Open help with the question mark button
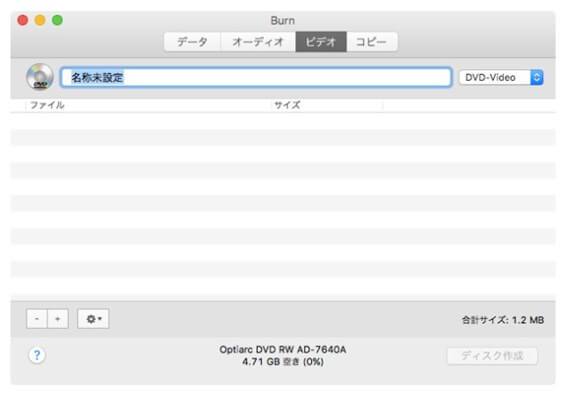The image size is (567, 399). [37, 355]
